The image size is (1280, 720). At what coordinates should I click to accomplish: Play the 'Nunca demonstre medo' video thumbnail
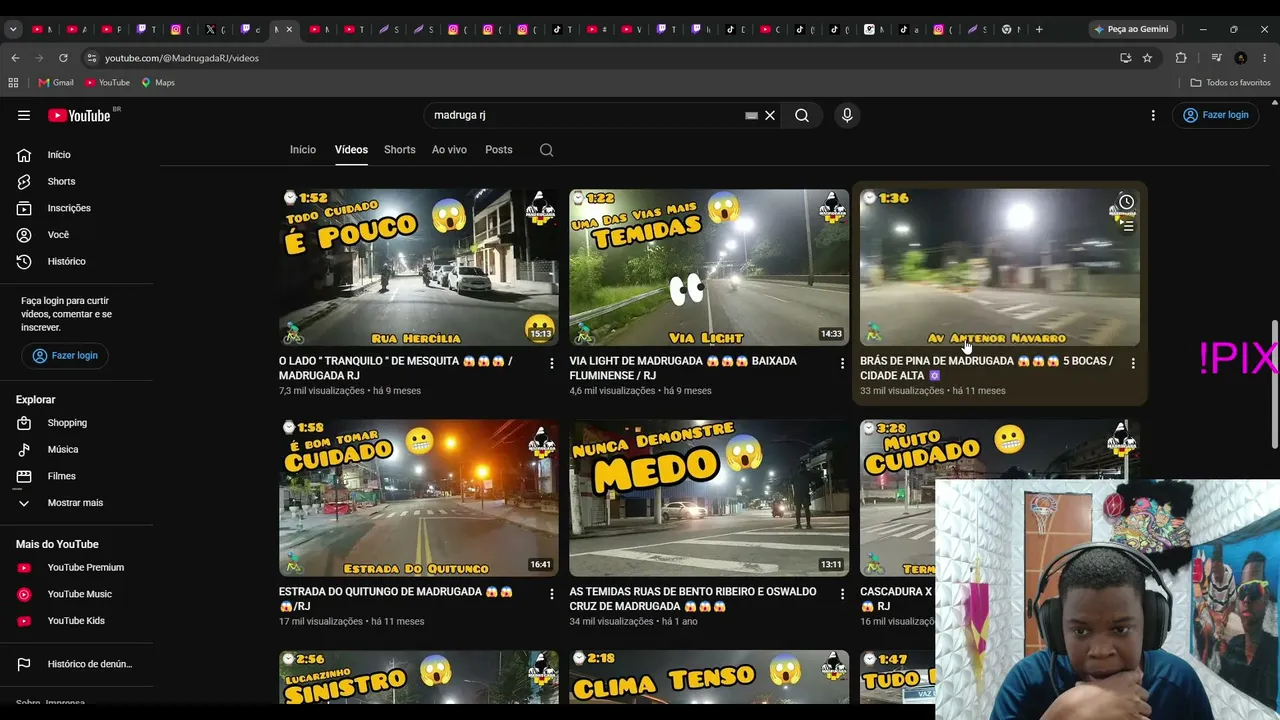[709, 498]
